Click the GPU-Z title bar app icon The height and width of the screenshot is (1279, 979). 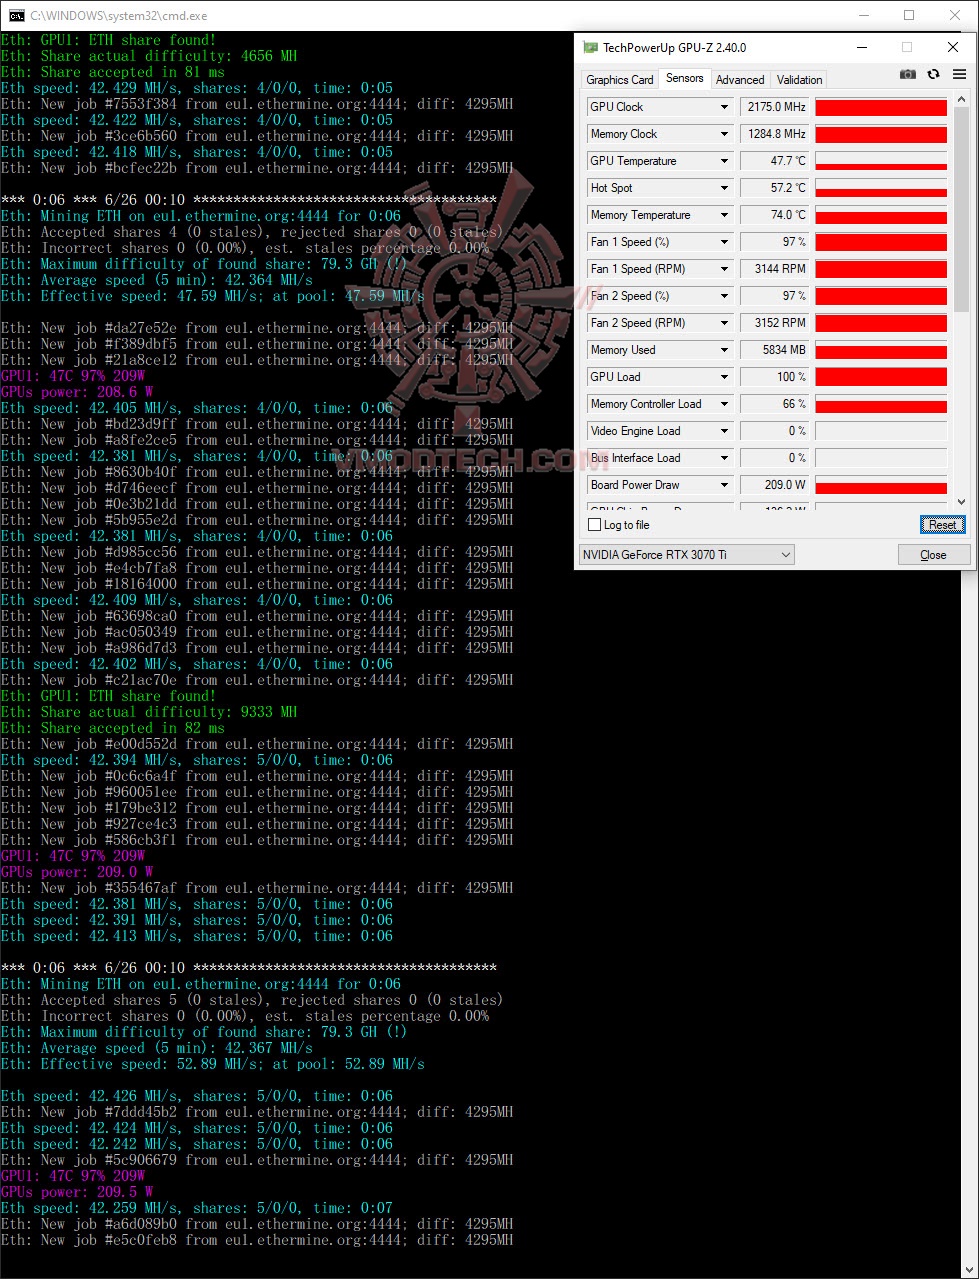click(590, 47)
